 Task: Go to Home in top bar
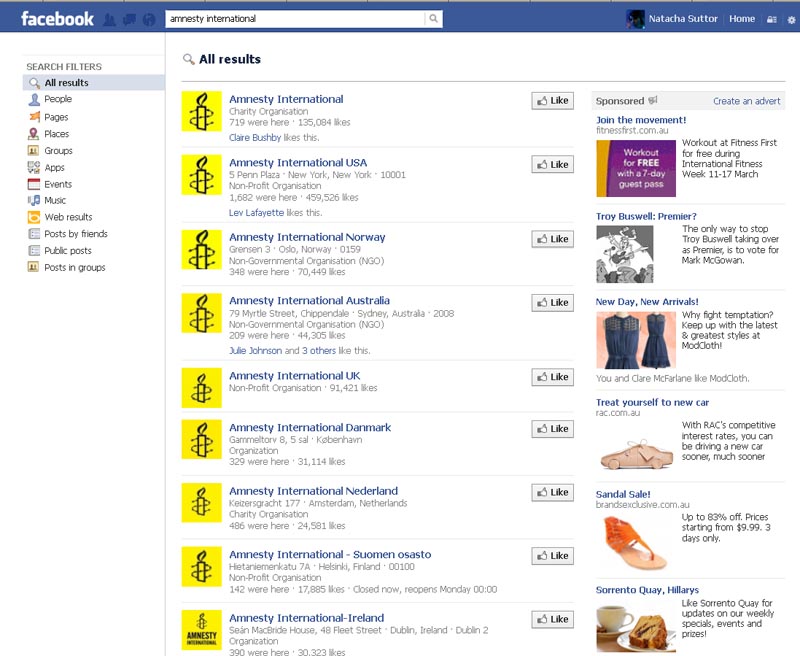(x=742, y=19)
